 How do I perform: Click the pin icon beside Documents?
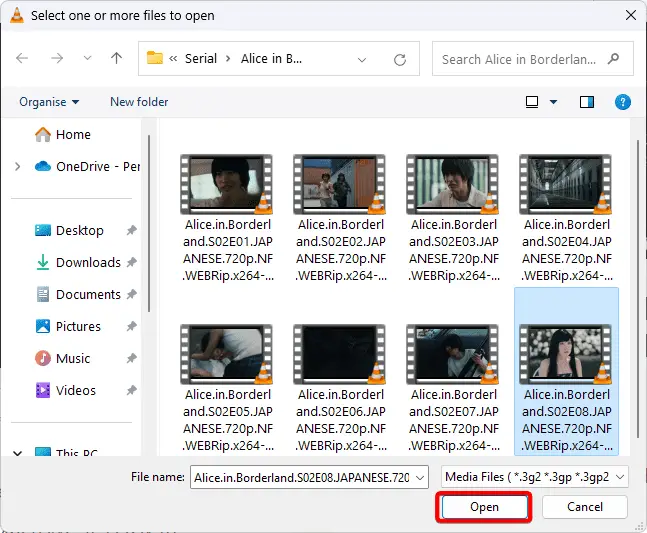point(131,295)
